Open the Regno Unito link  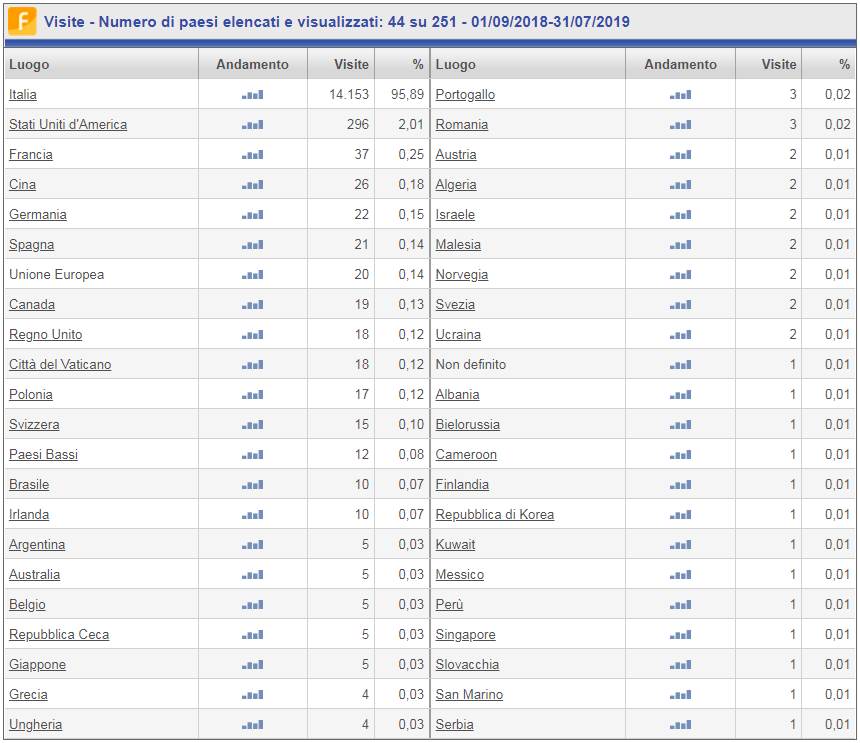click(x=46, y=334)
